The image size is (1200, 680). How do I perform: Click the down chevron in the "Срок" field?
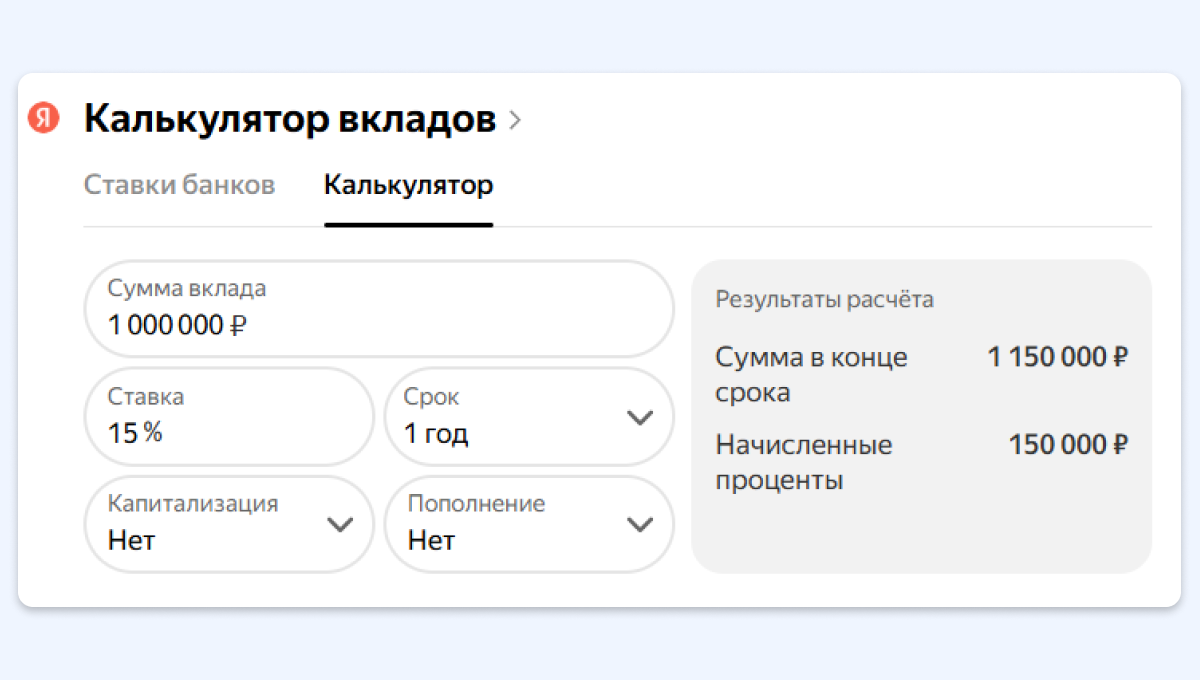click(639, 417)
